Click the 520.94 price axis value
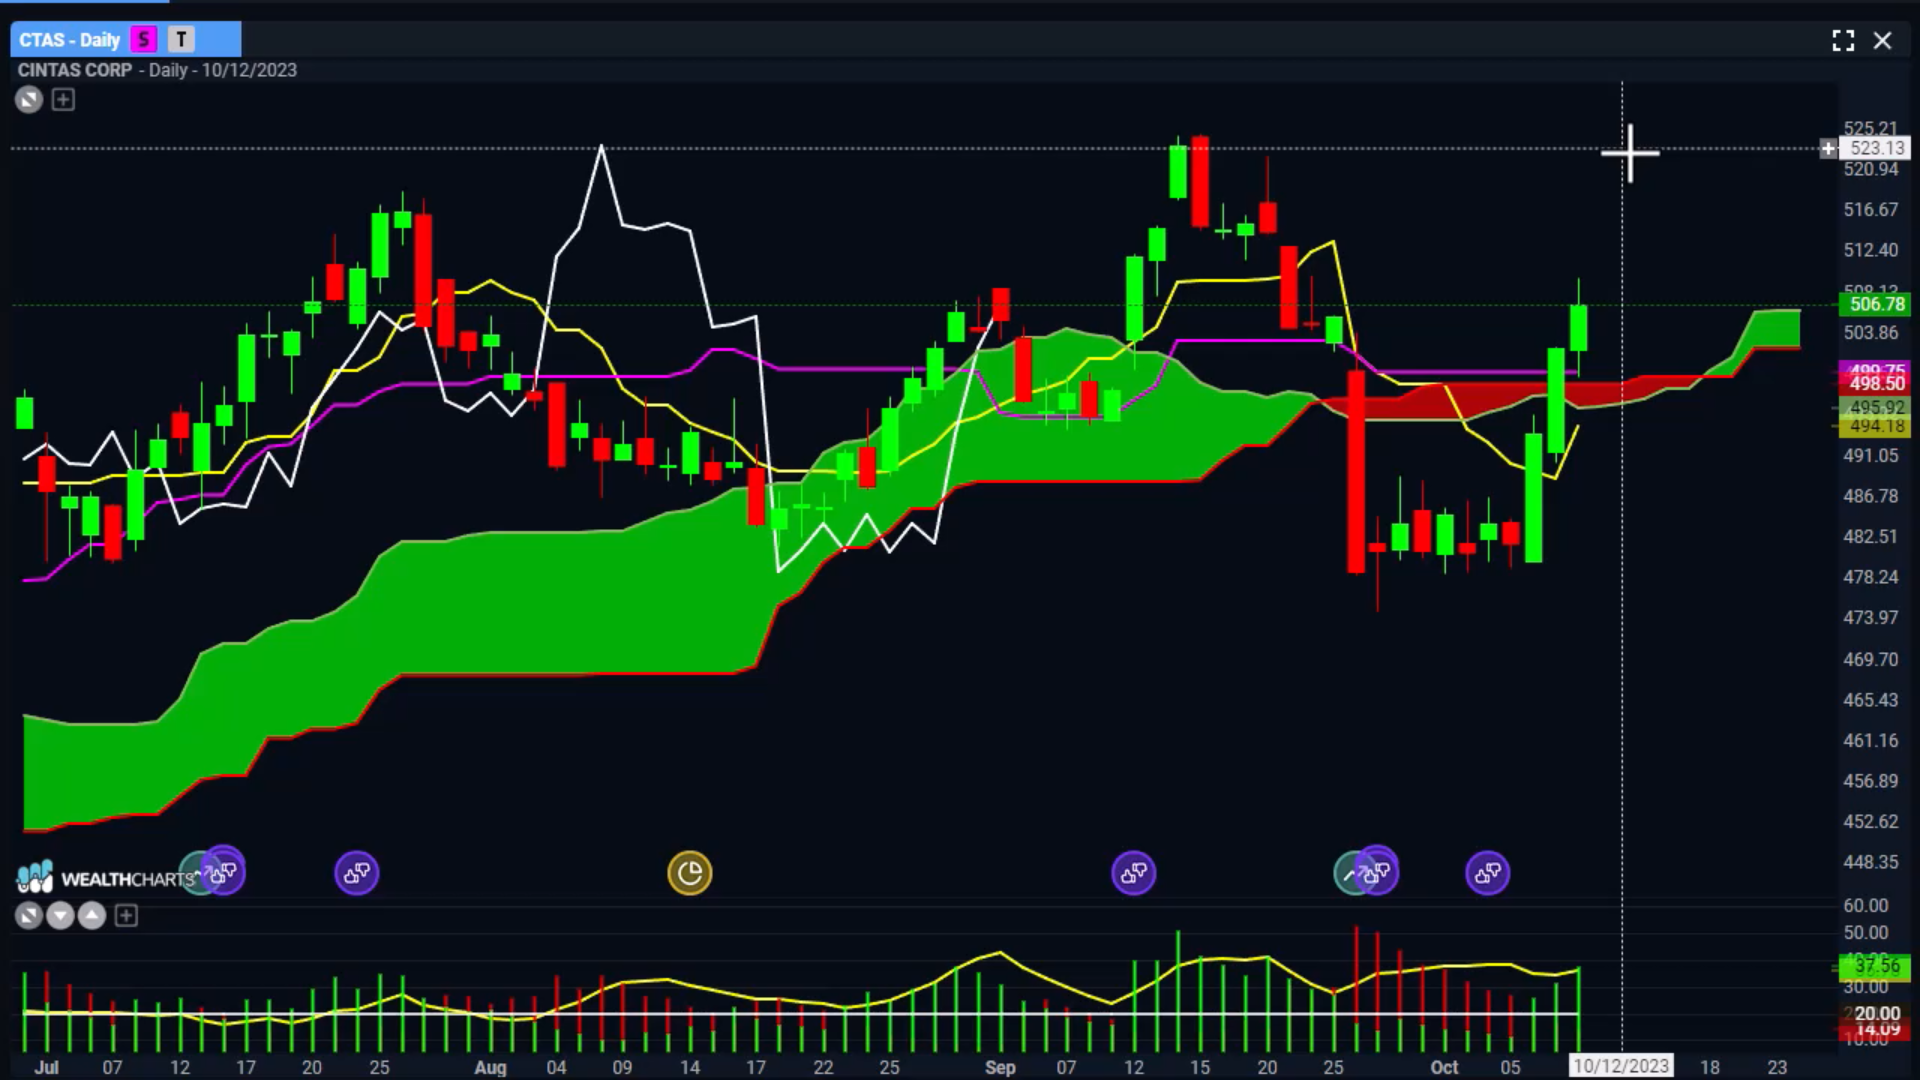This screenshot has width=1920, height=1080. (1871, 169)
